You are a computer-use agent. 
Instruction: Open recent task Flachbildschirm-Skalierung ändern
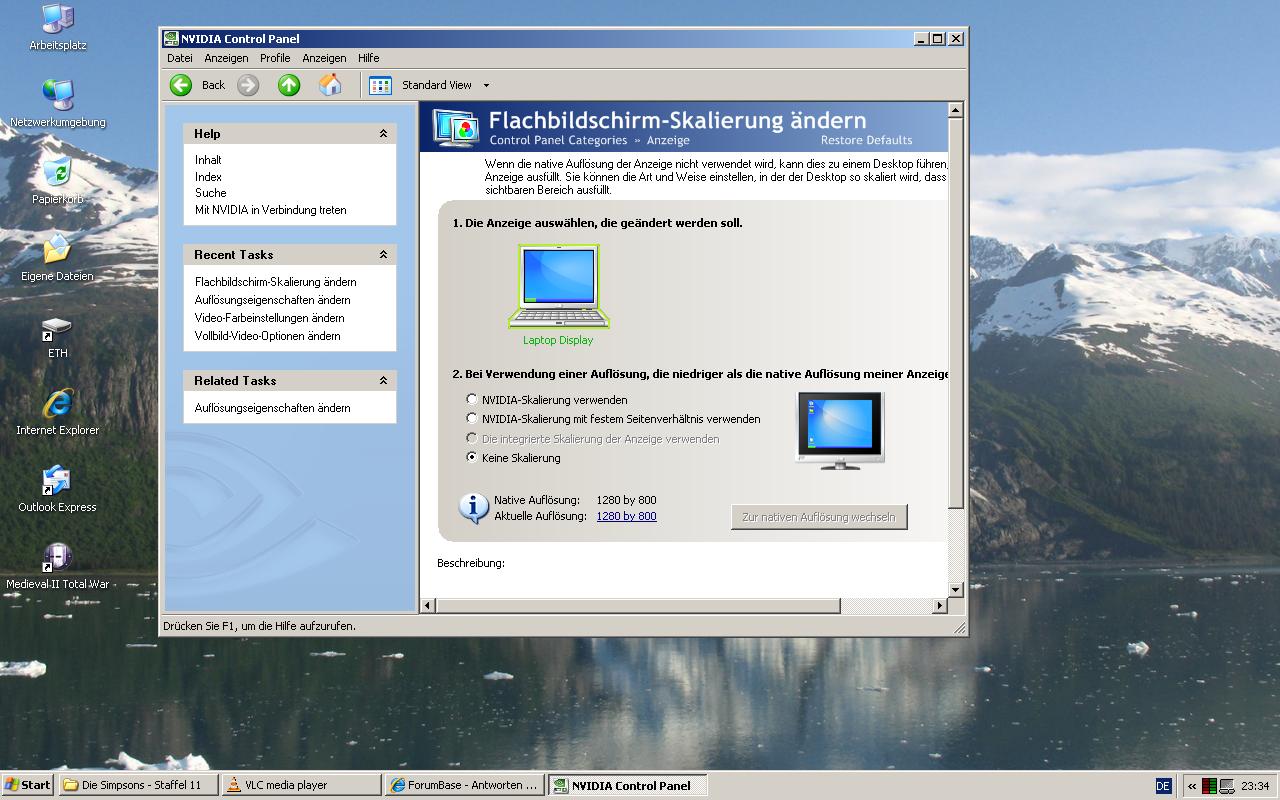pyautogui.click(x=275, y=282)
